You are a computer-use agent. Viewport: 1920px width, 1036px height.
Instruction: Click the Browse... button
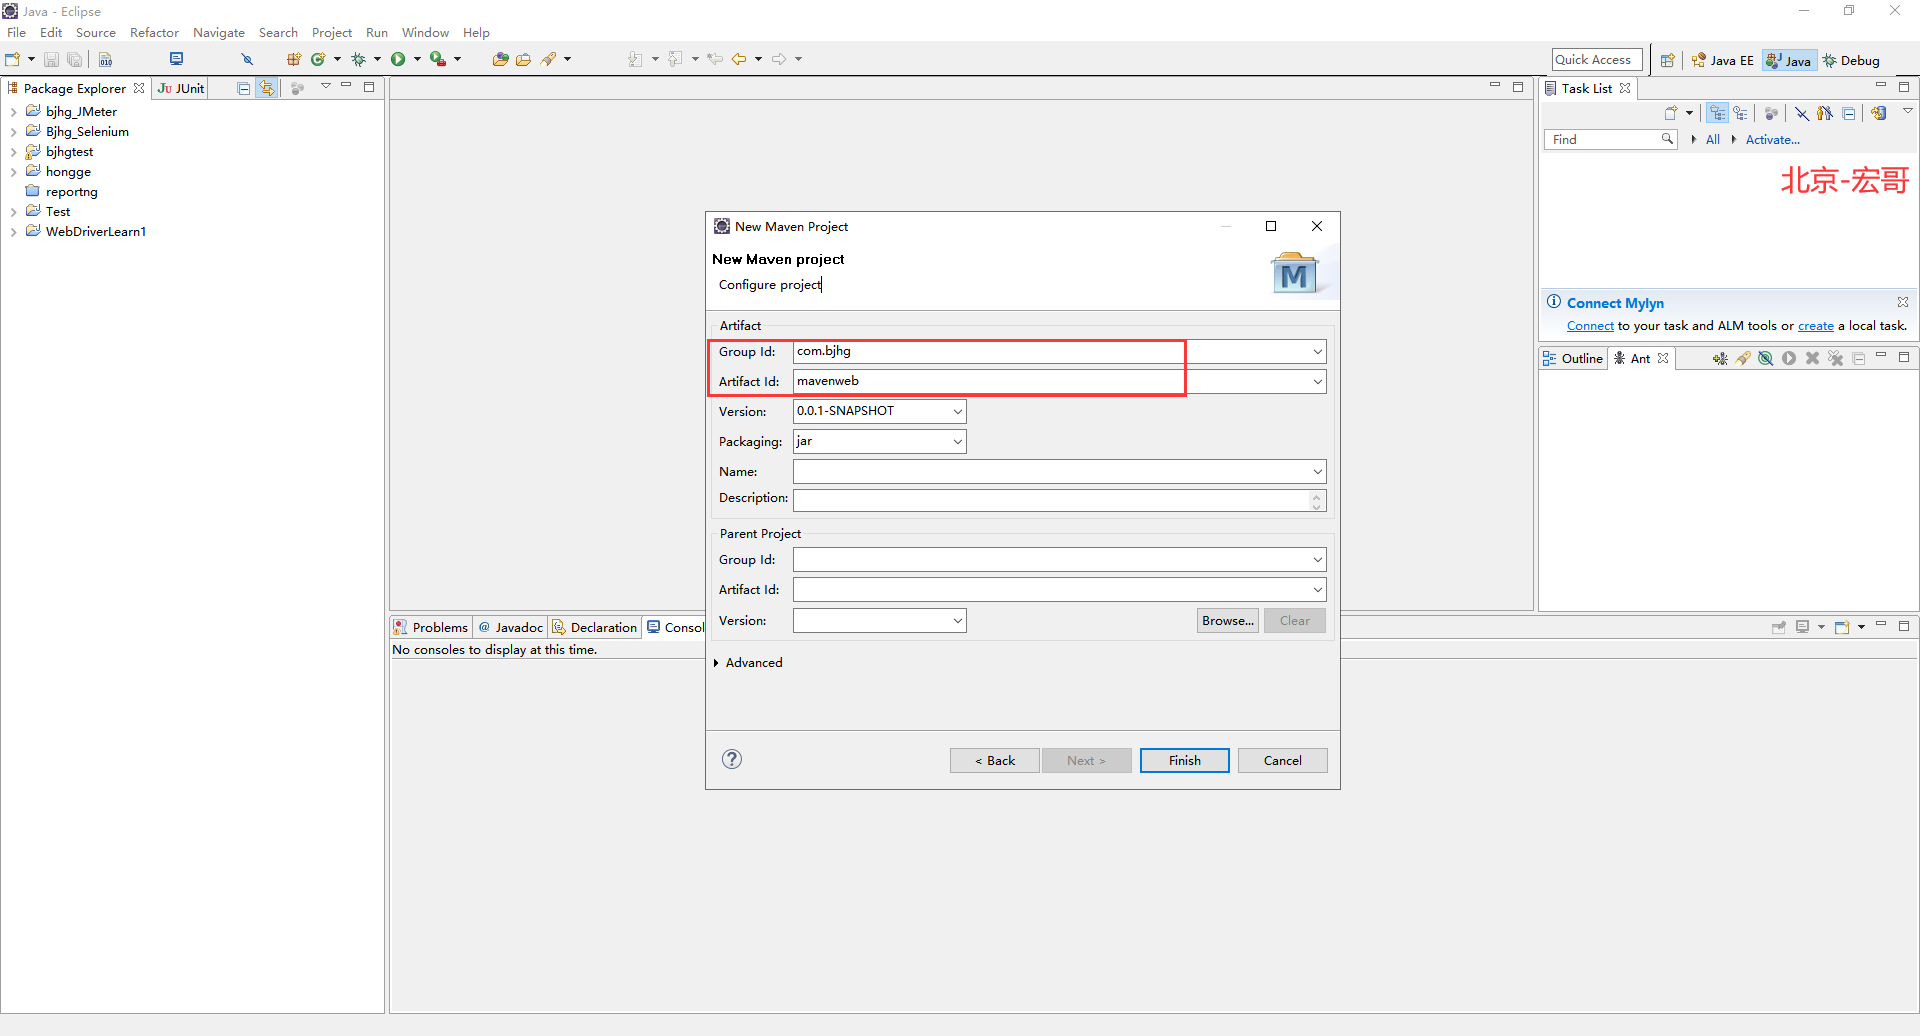click(1228, 621)
